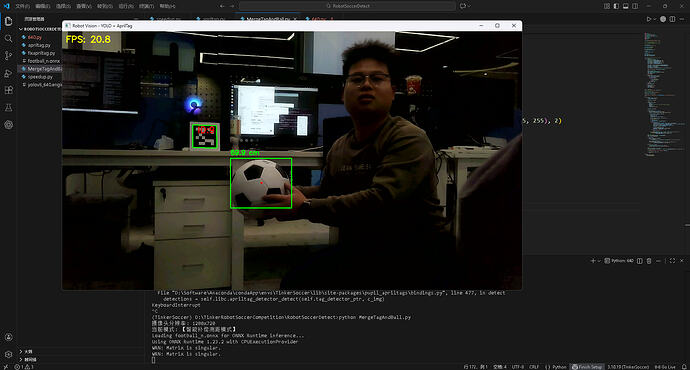Image resolution: width=690 pixels, height=370 pixels.
Task: Toggle the secondary side bar
Action: tap(635, 6)
